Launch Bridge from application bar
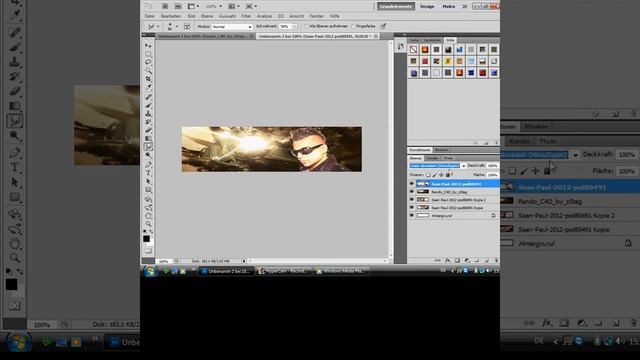Screen dimensions: 640x360 tap(165, 6)
